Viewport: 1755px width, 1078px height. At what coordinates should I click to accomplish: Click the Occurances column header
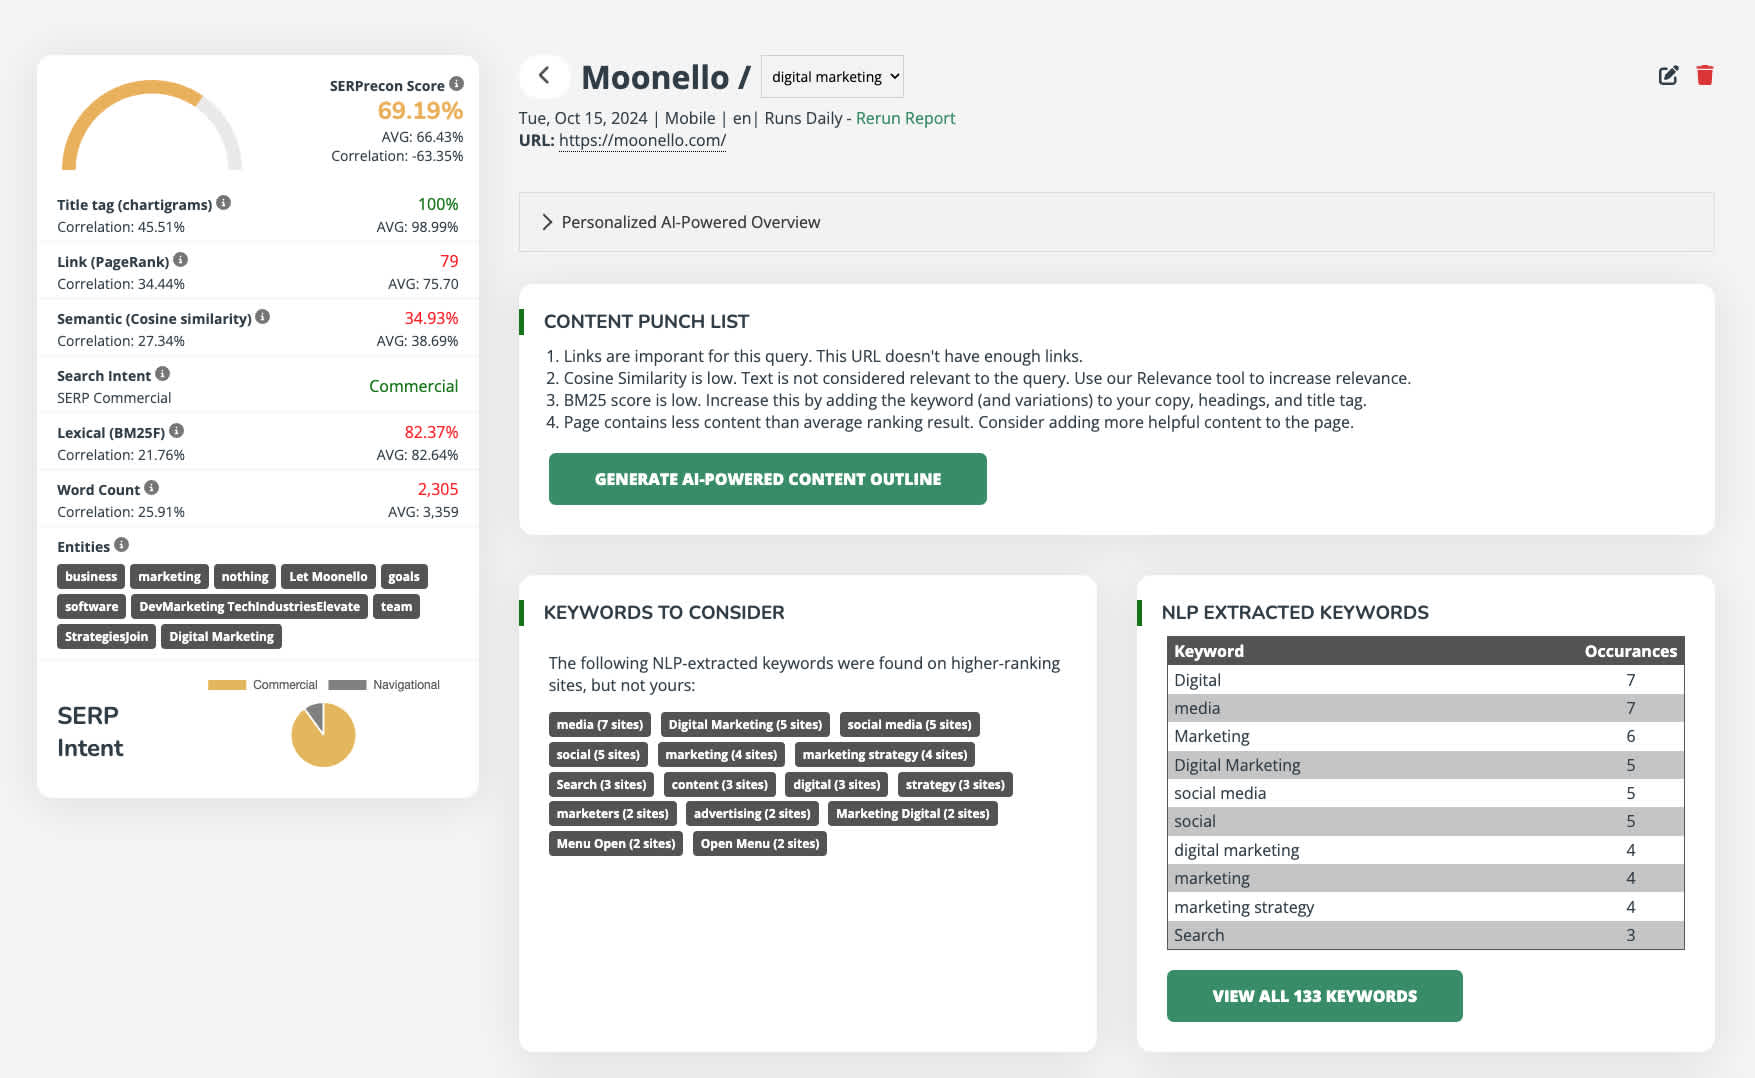coord(1631,650)
